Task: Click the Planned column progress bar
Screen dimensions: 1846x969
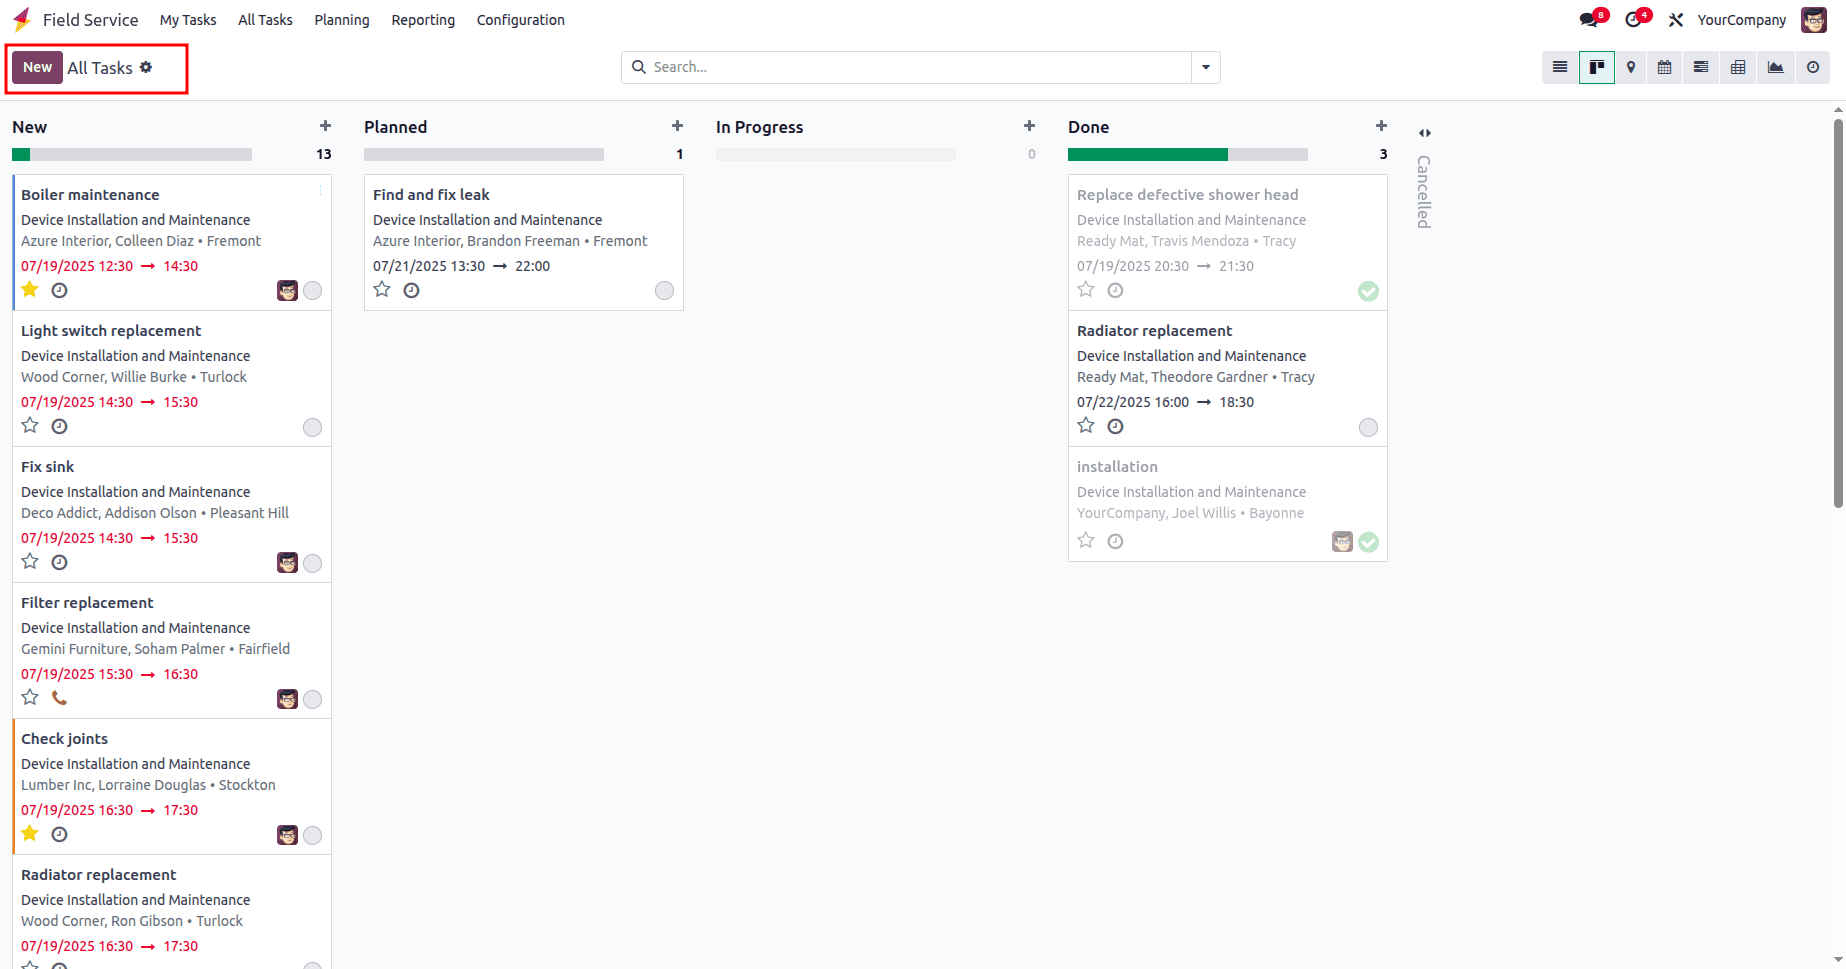Action: [x=484, y=154]
